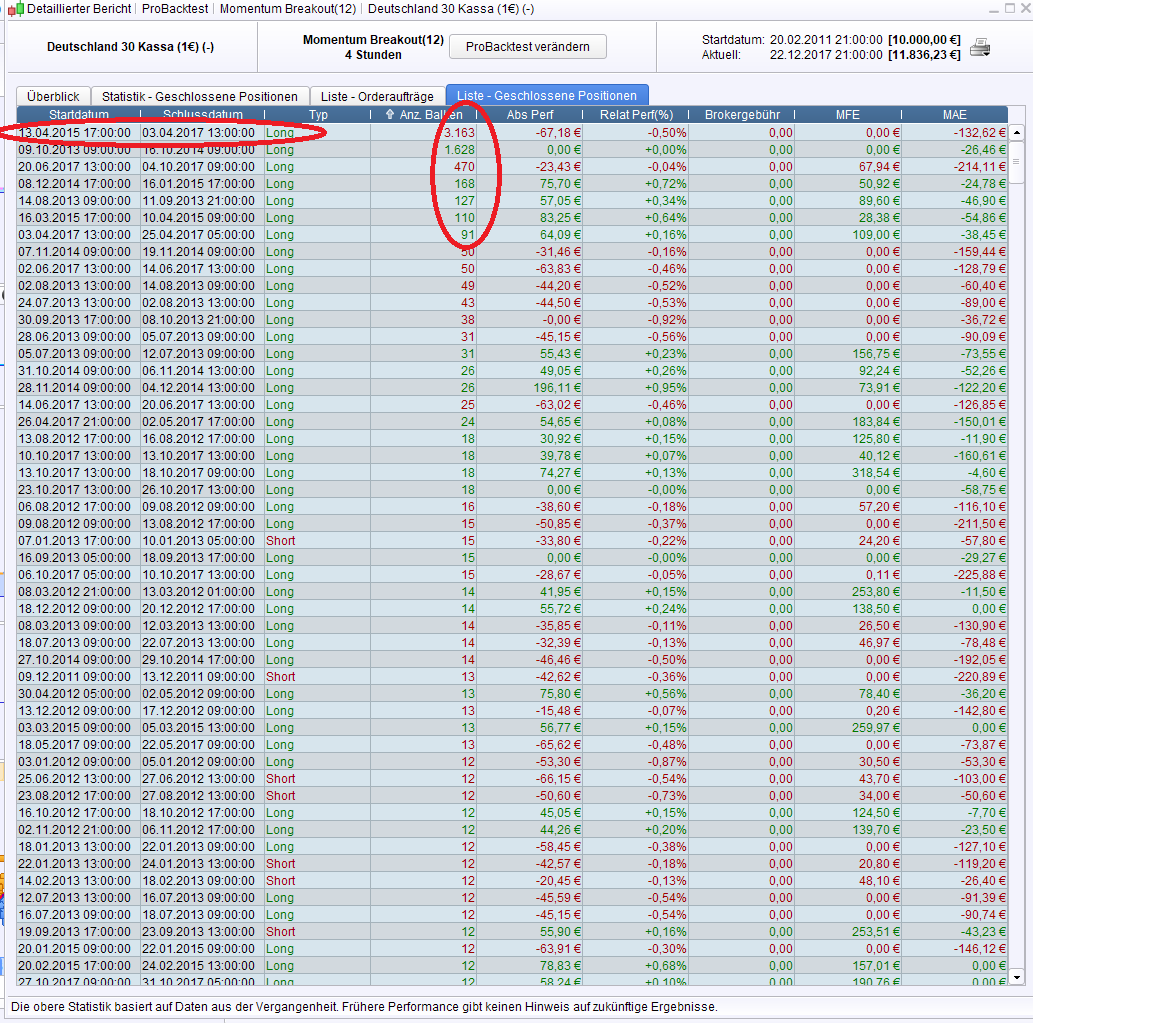Click the scroll up arrow of the list
This screenshot has width=1152, height=1023.
(1016, 132)
